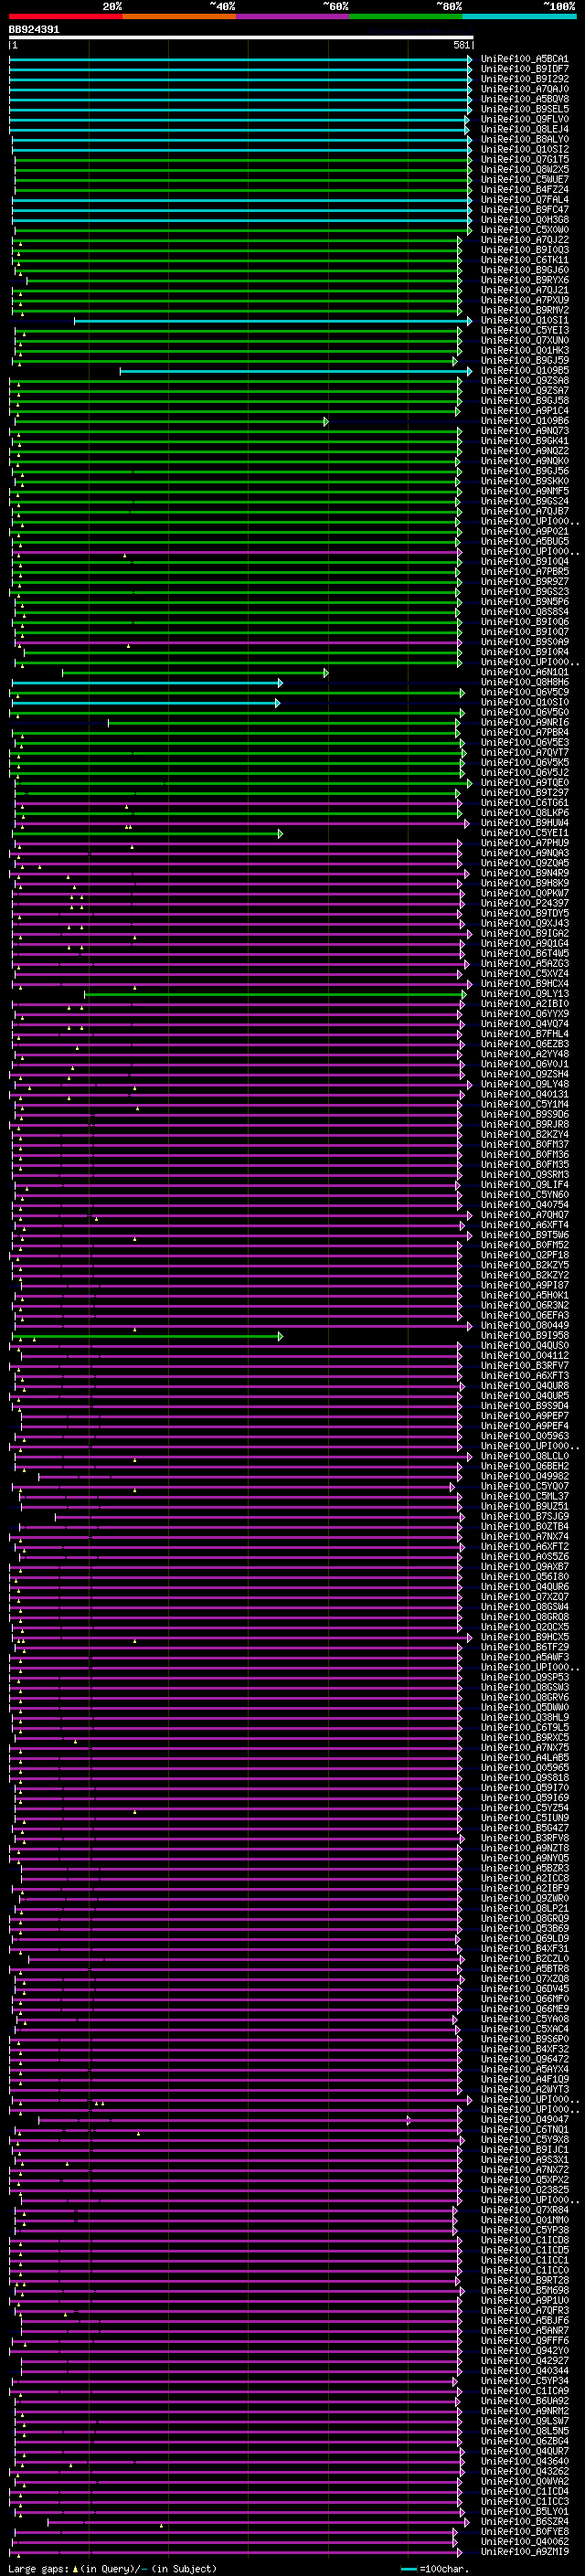
Task: Click hit label UniRef100_C1ICC0
Action: coord(525,2270)
